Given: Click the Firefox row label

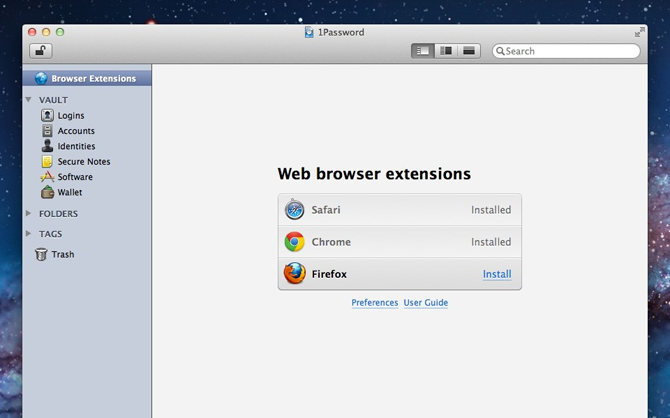Looking at the screenshot, I should click(329, 274).
